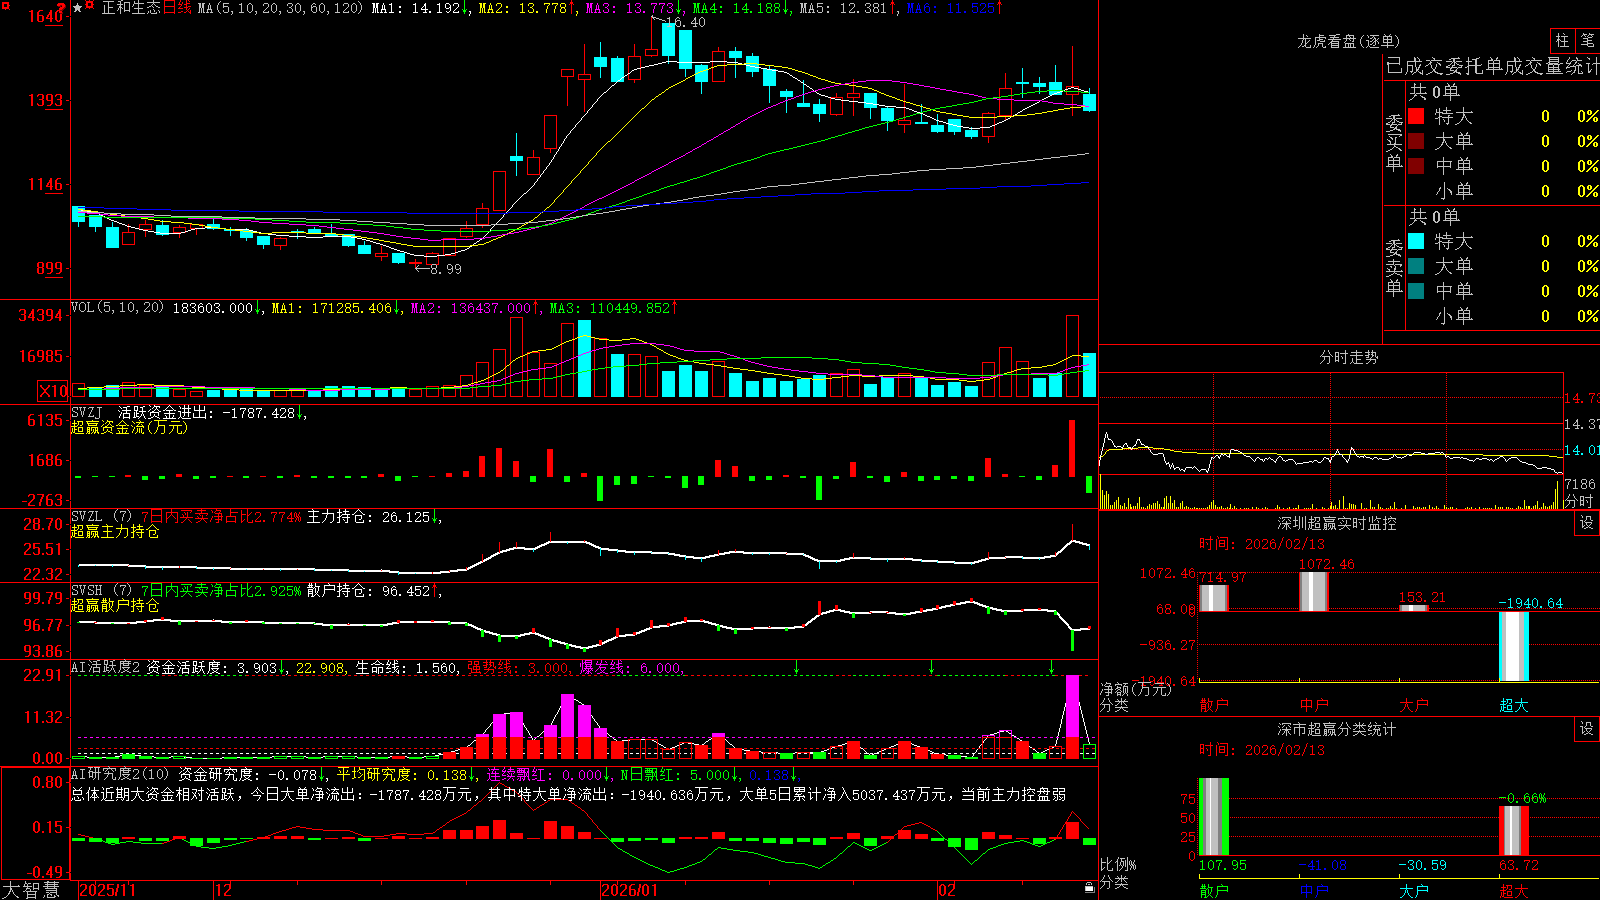Click the teal 中单 sell-order legend square

(x=1416, y=291)
